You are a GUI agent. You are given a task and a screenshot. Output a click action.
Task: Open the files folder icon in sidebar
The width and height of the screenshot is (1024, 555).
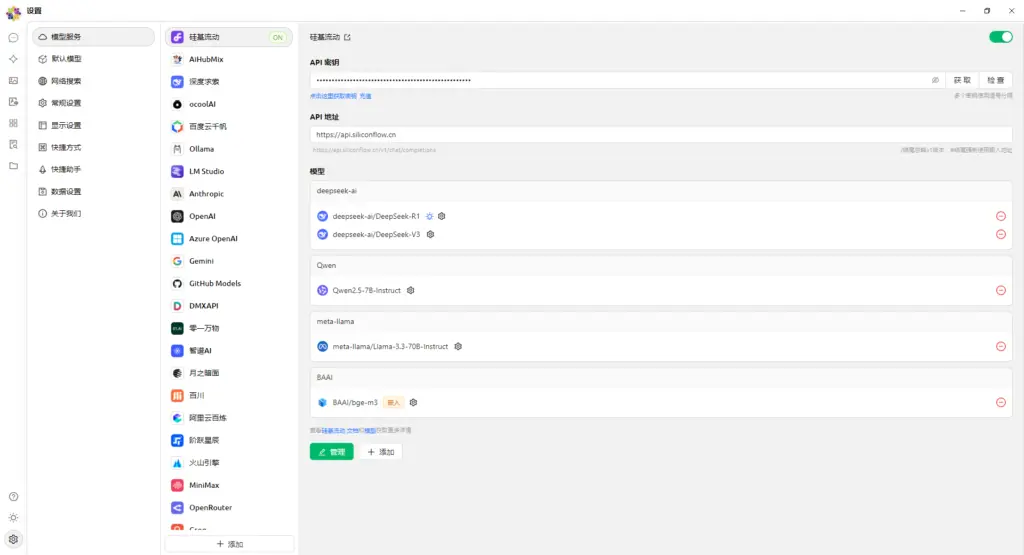tap(13, 166)
